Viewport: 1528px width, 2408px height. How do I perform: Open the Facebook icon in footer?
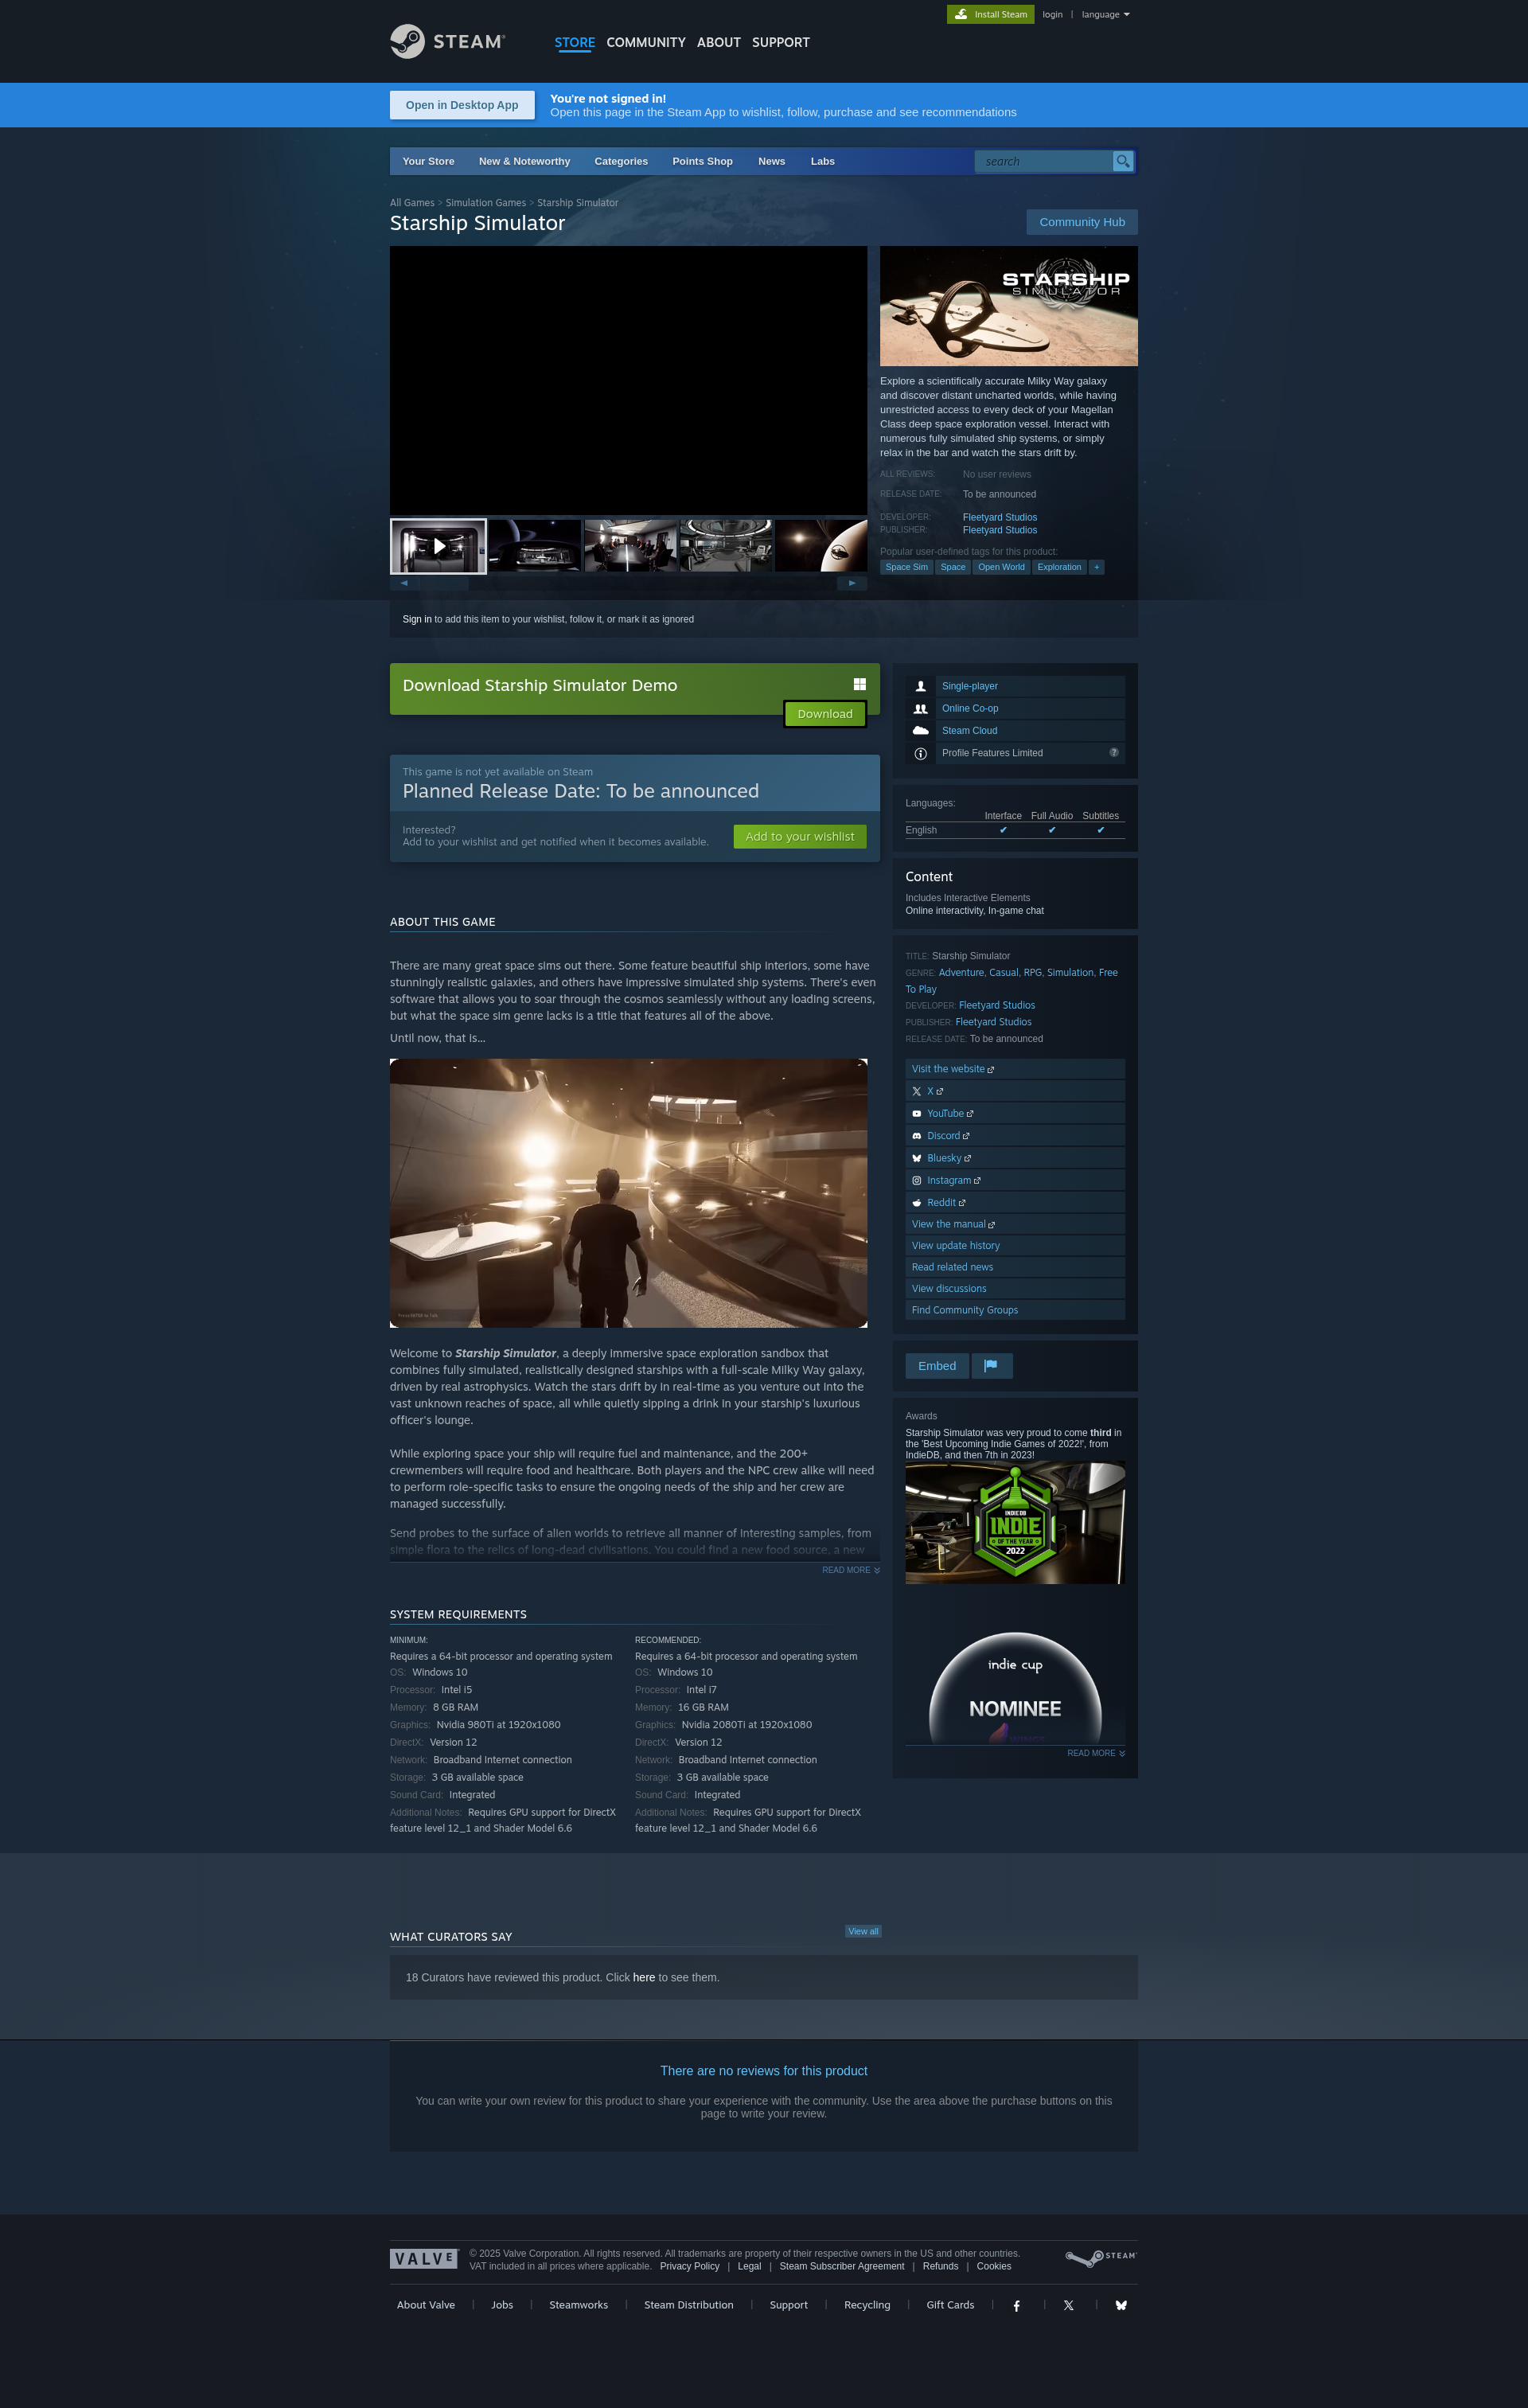[1016, 2305]
